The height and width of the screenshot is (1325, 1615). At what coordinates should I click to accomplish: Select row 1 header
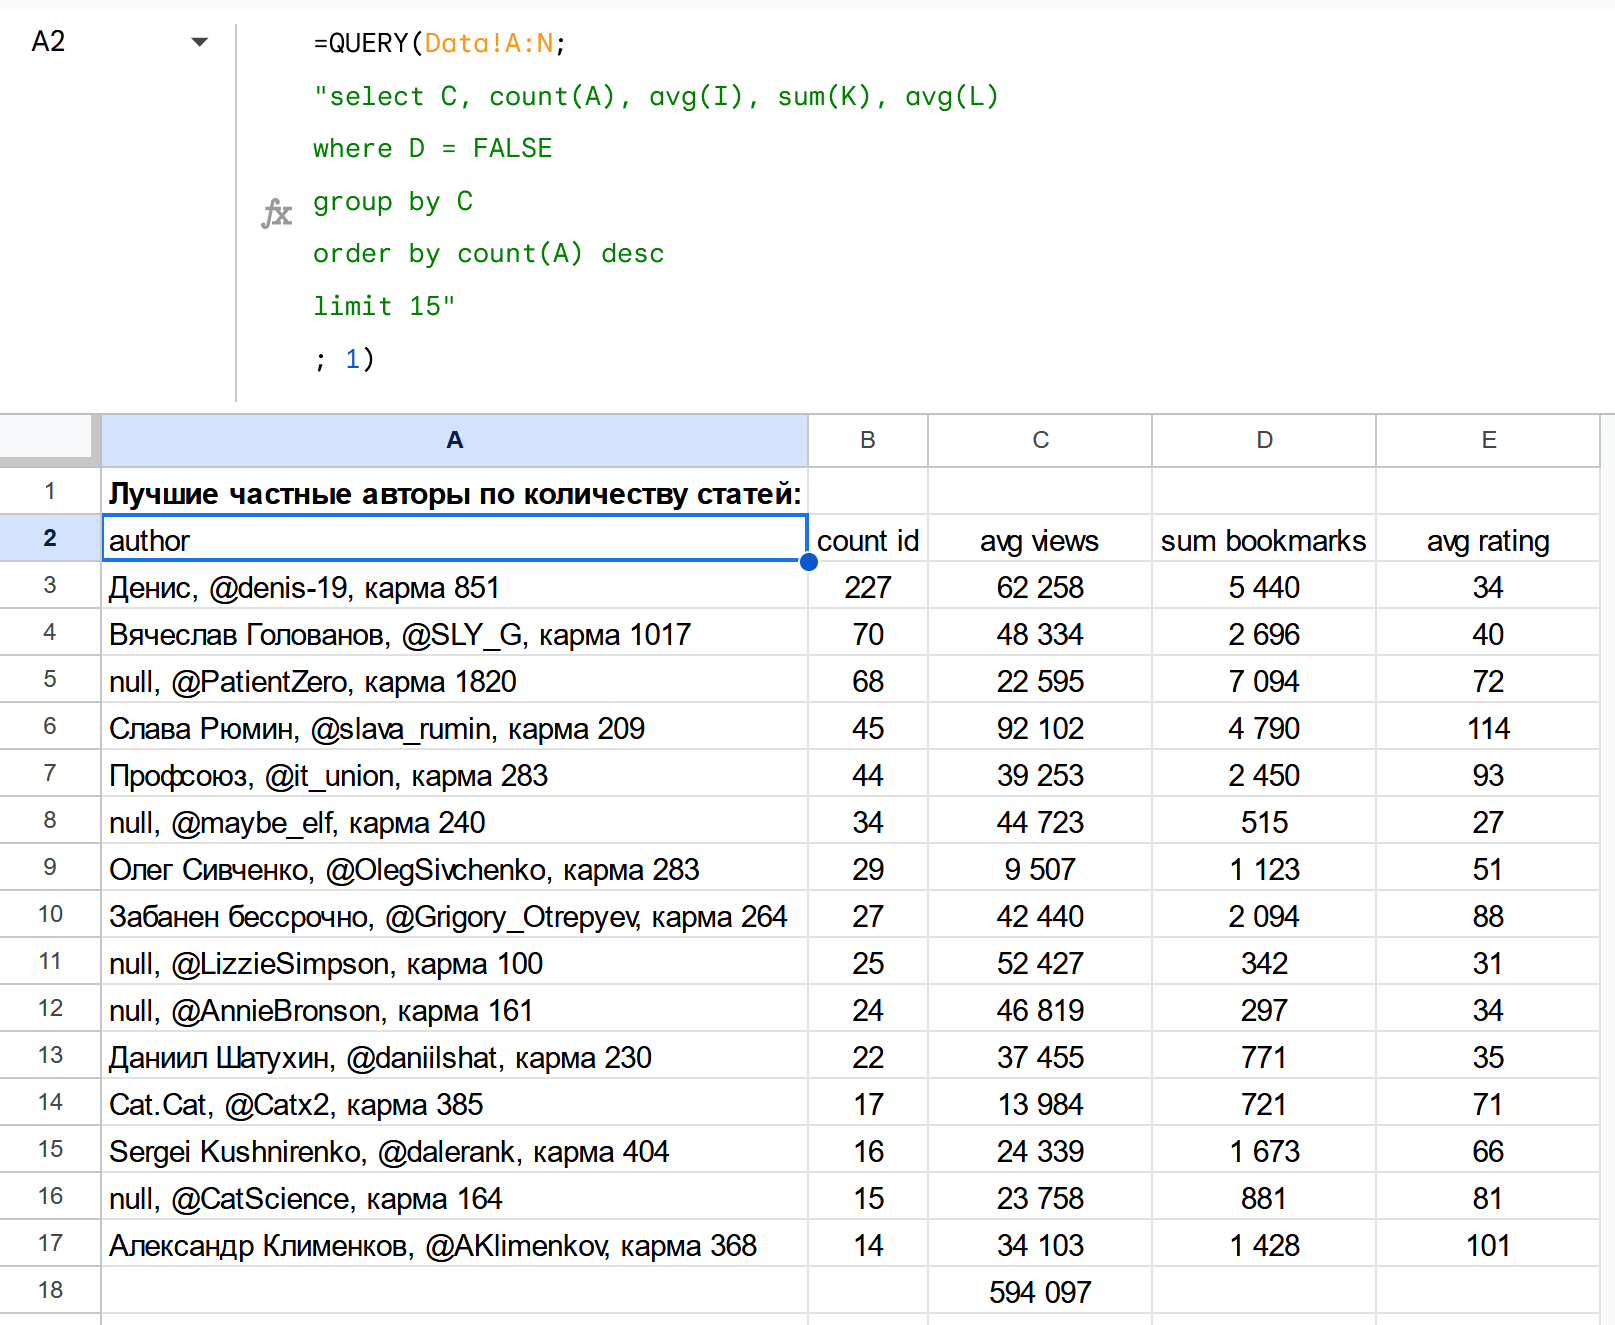(50, 491)
